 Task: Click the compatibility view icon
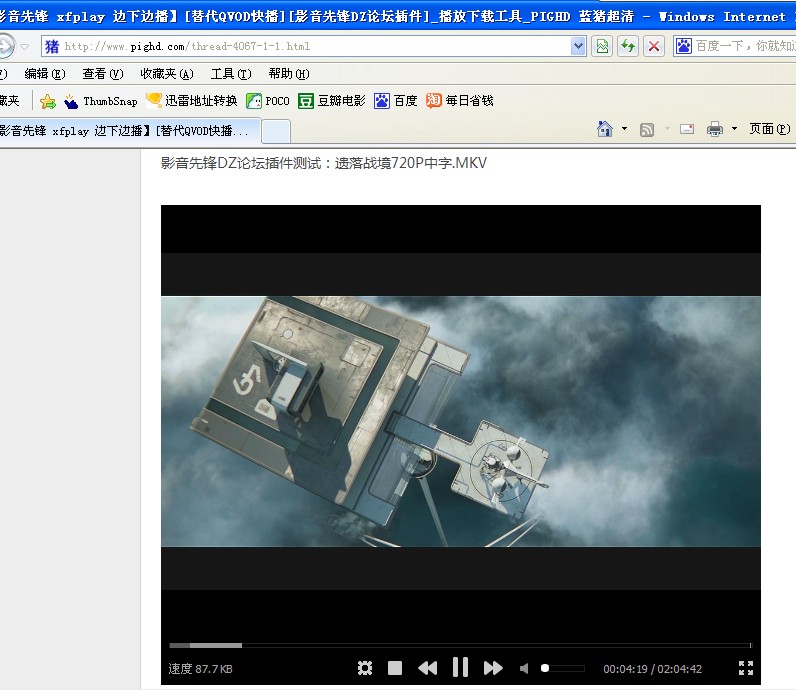[602, 46]
